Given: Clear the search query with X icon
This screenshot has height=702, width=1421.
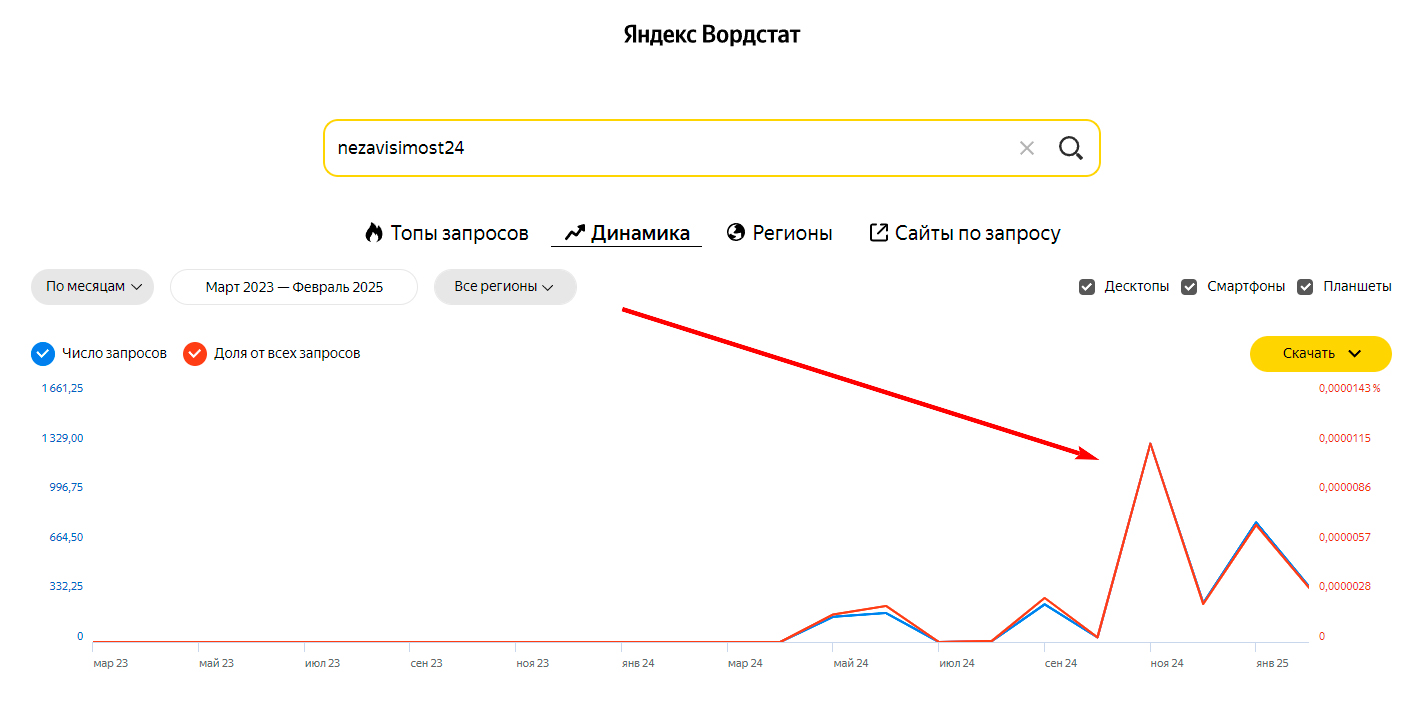Looking at the screenshot, I should pyautogui.click(x=1026, y=149).
